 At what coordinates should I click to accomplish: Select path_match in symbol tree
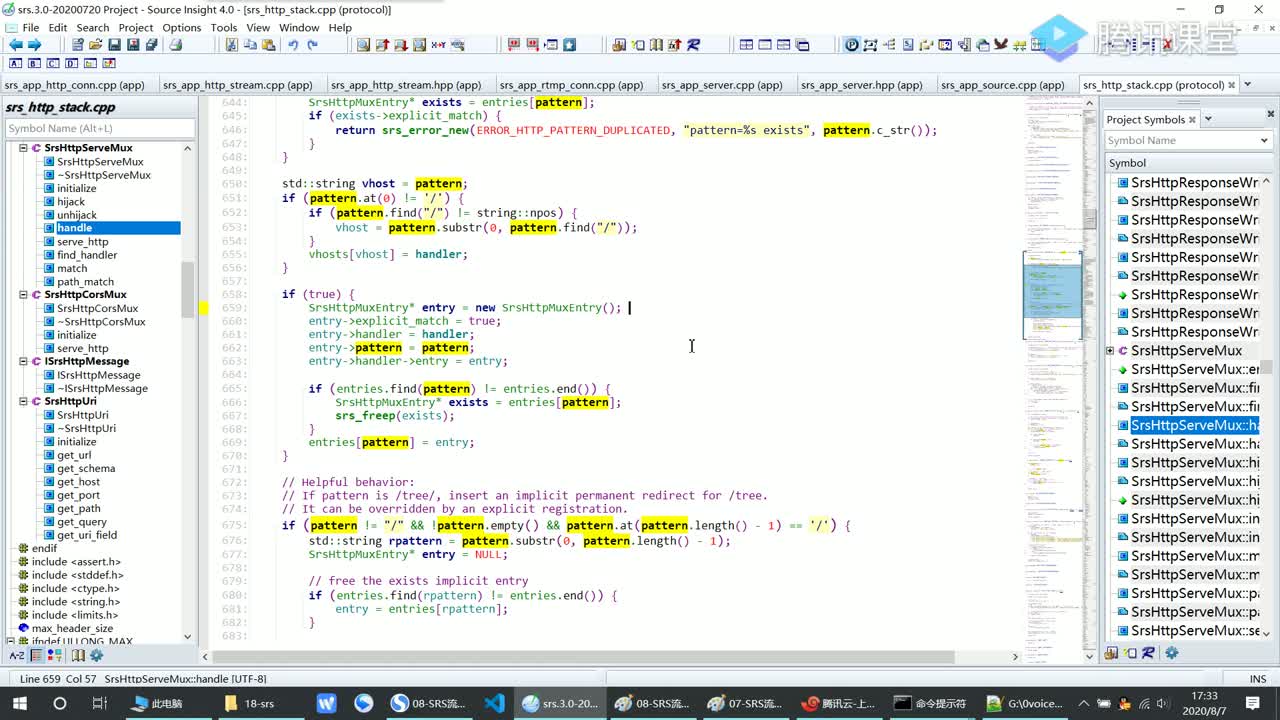[x=85, y=282]
